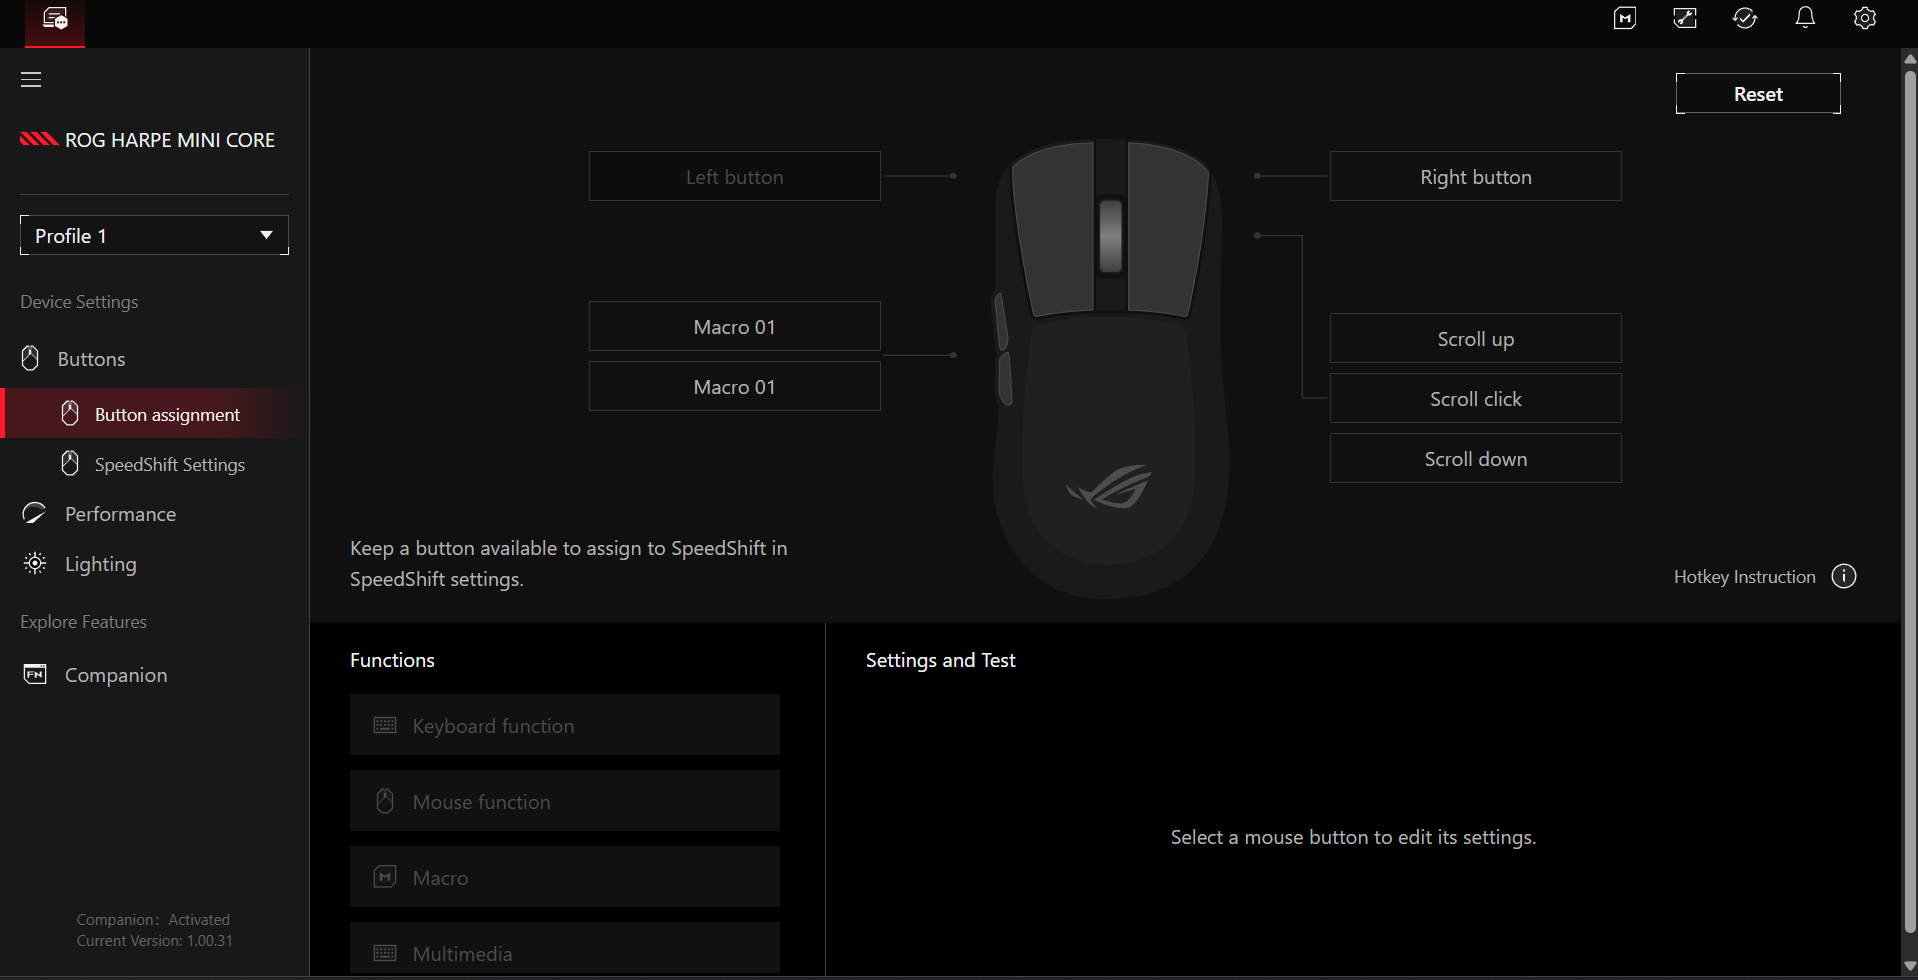Click the Companion FN icon
Screen dimensions: 1918x980
pos(35,674)
